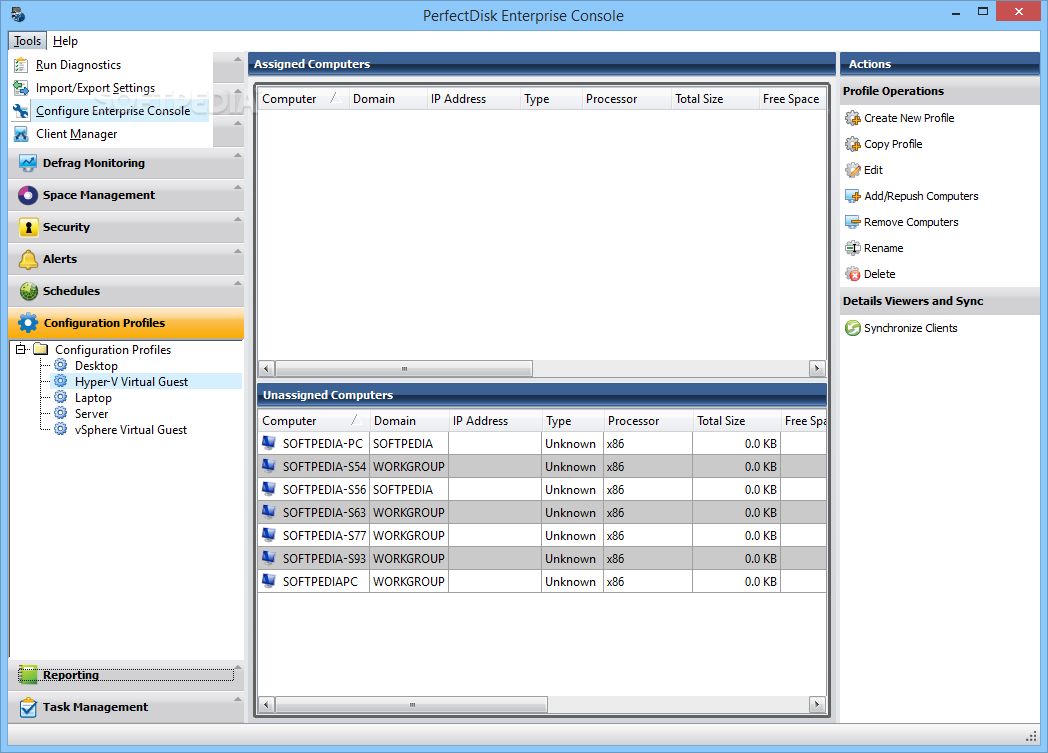Click the Security keyhole icon
This screenshot has height=753, width=1048.
pos(28,227)
